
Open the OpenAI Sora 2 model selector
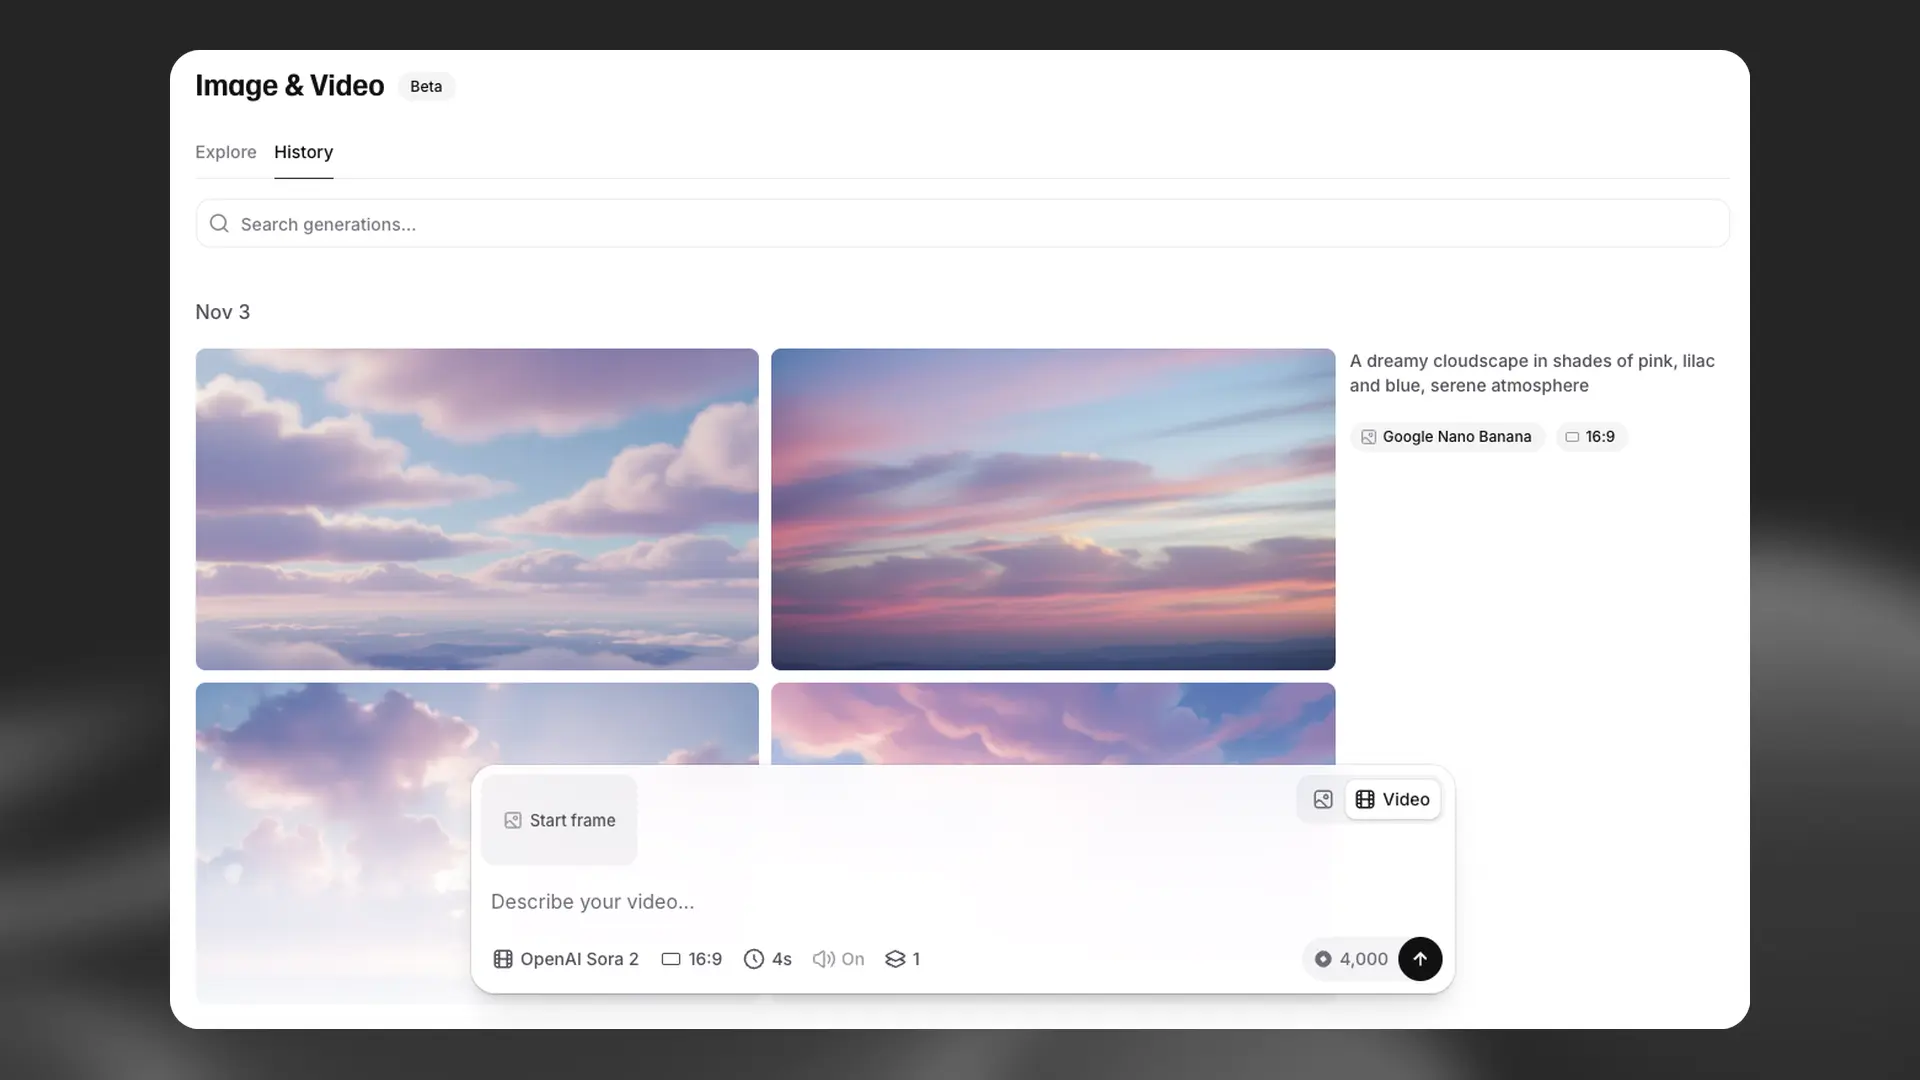pos(565,959)
